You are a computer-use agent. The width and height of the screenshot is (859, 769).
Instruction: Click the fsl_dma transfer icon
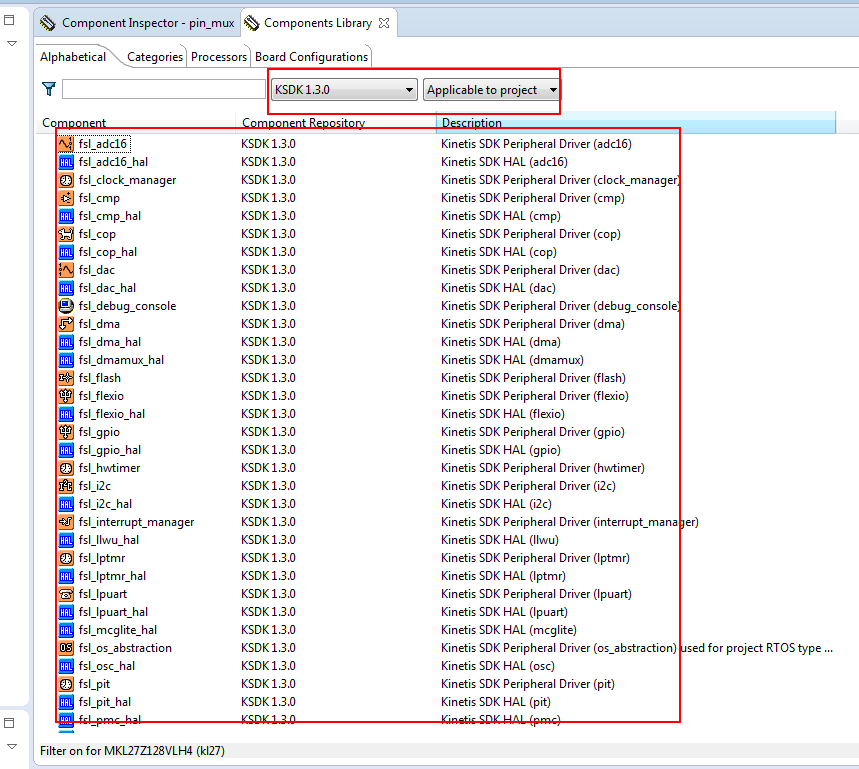(x=66, y=324)
